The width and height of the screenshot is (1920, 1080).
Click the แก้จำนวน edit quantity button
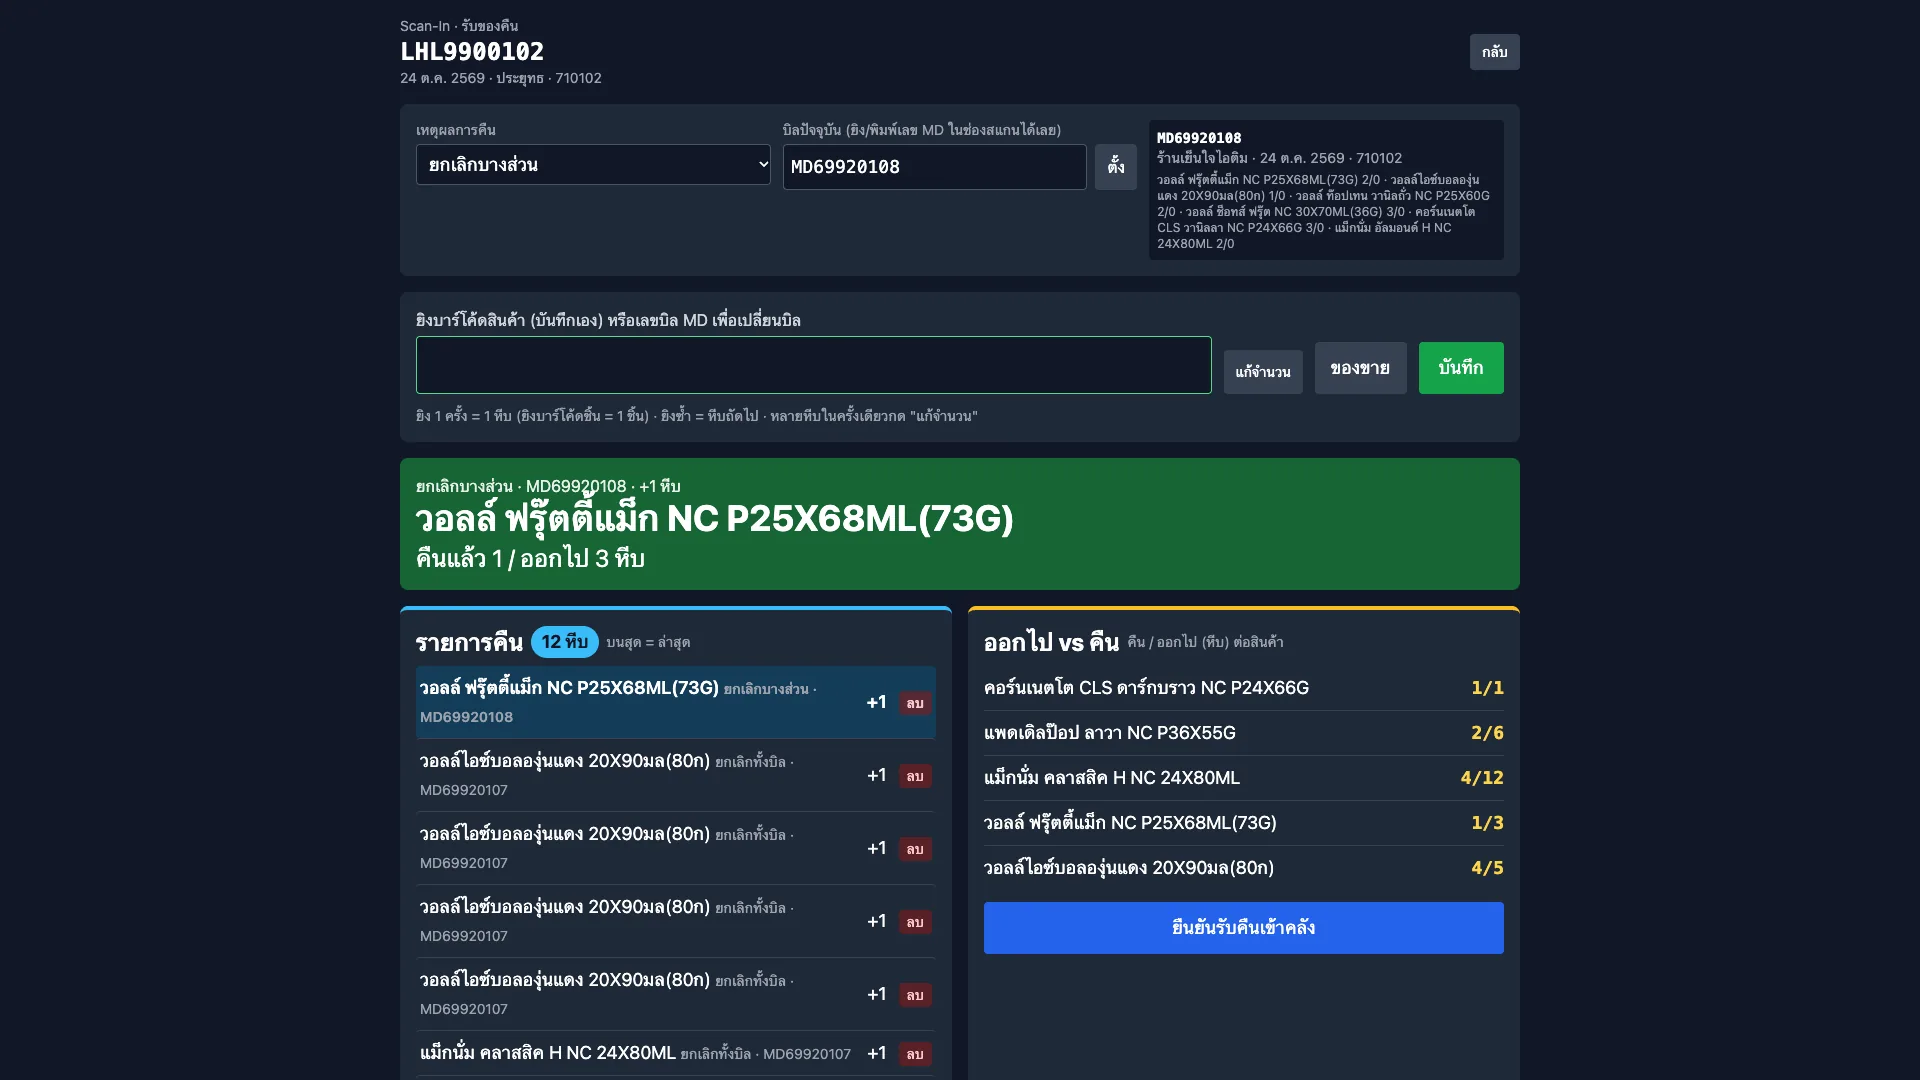pos(1263,372)
